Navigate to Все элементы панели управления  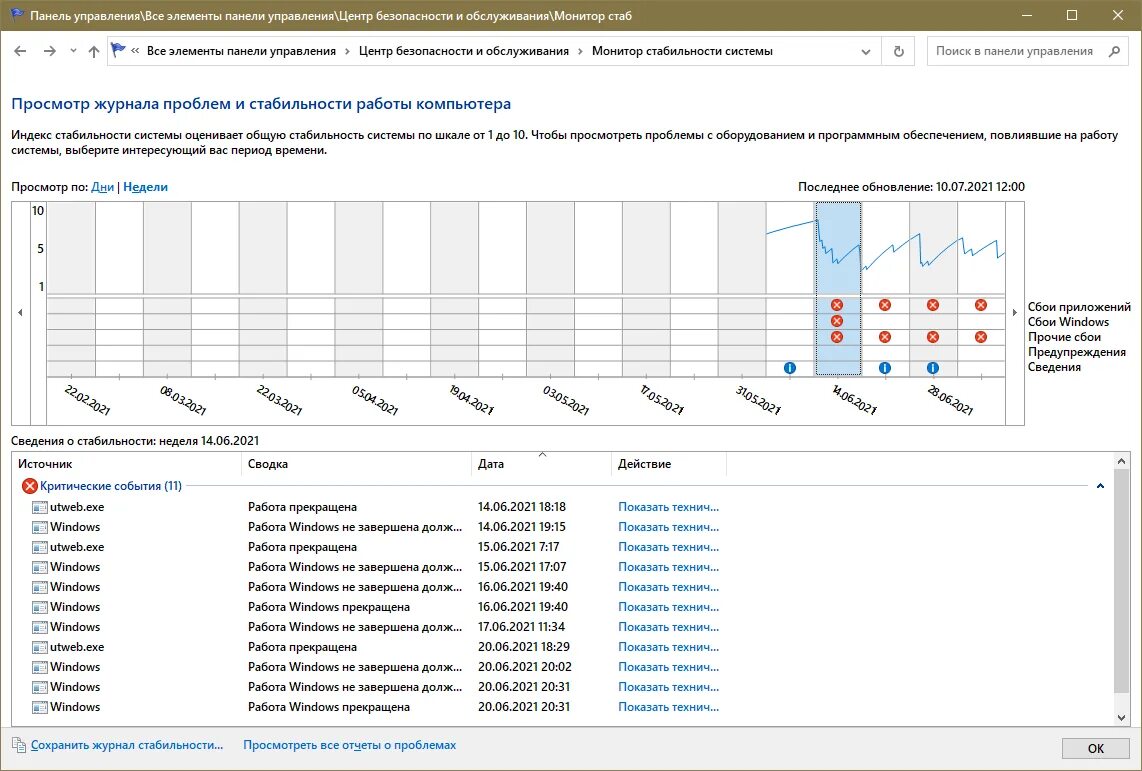tap(243, 50)
